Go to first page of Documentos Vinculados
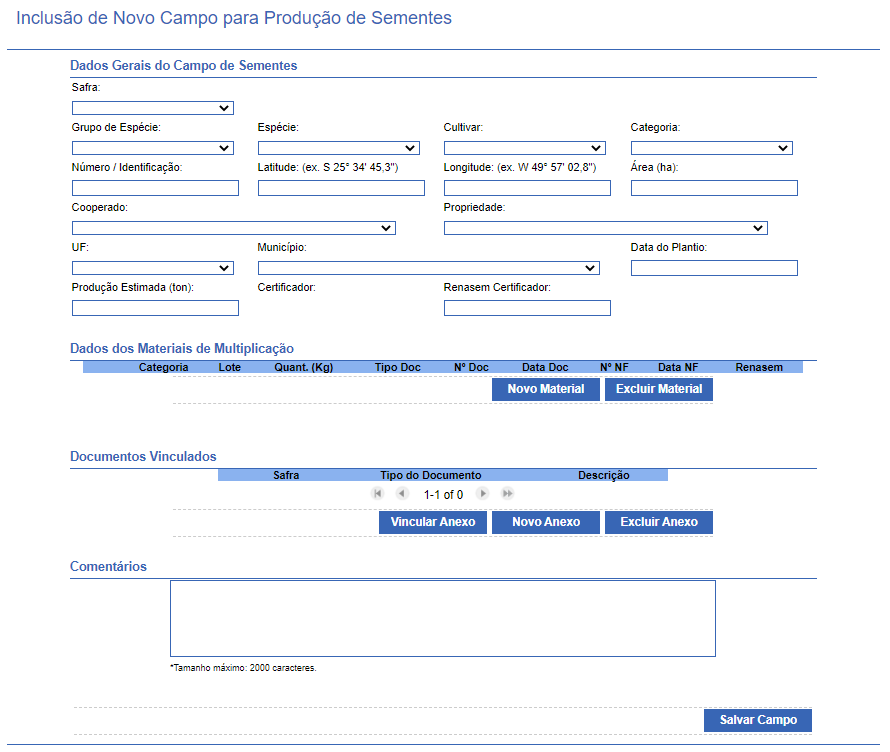This screenshot has height=752, width=890. (377, 493)
